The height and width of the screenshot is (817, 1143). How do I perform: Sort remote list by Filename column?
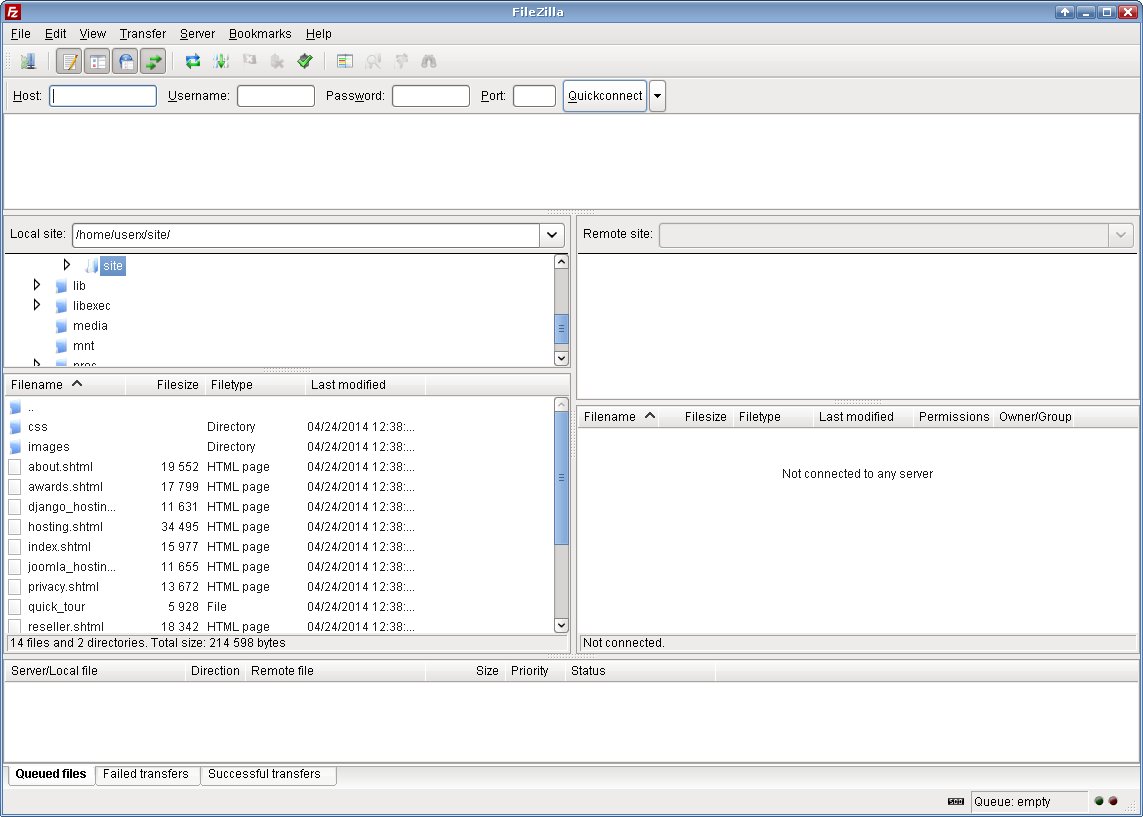pyautogui.click(x=619, y=417)
